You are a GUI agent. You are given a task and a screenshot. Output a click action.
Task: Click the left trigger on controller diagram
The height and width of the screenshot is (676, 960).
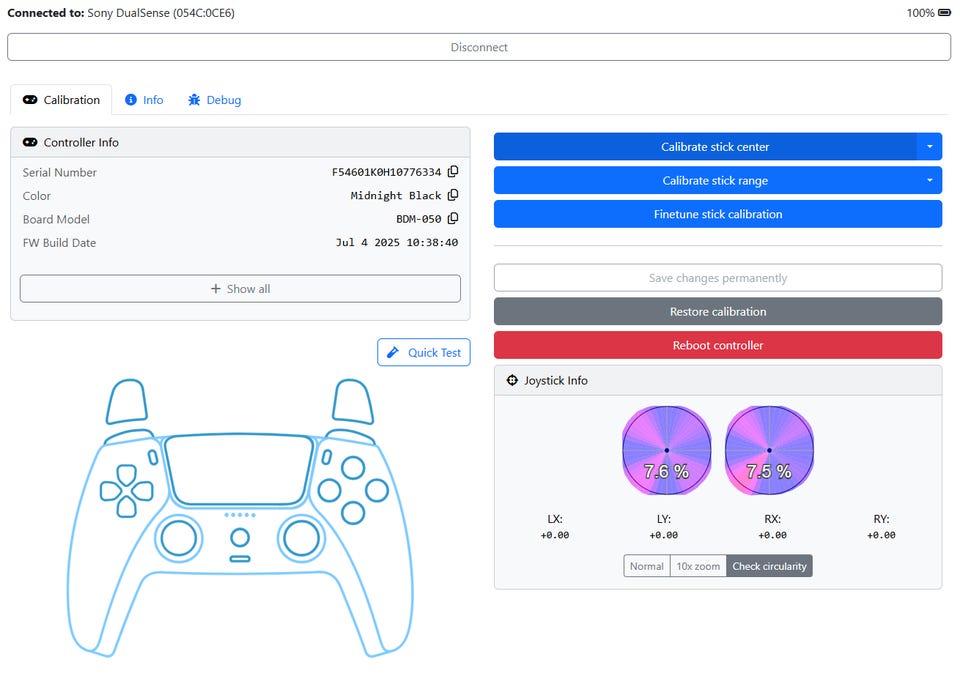(127, 401)
